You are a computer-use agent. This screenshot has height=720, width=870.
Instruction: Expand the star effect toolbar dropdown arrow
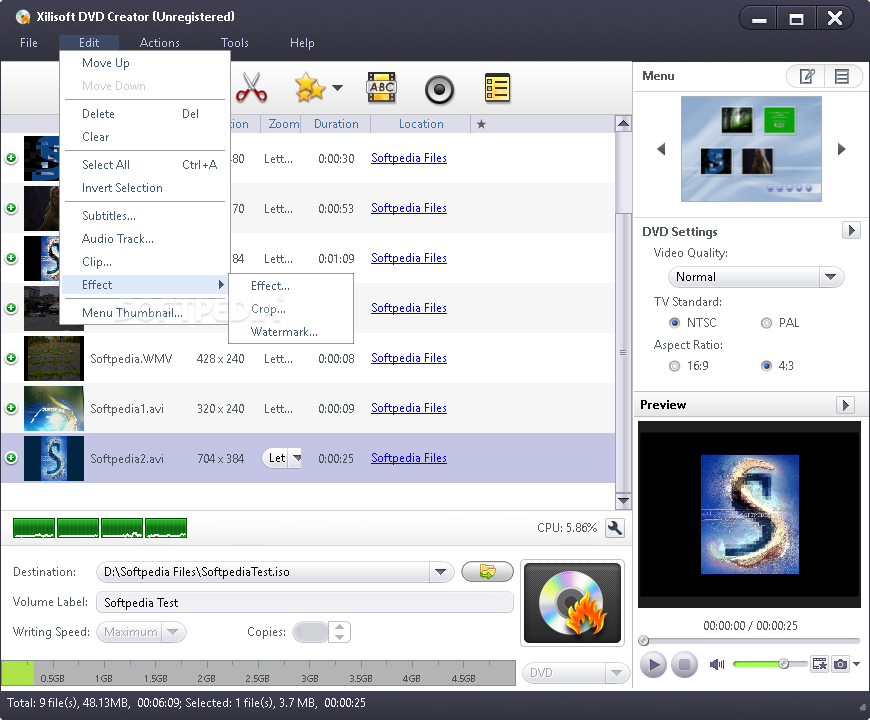point(337,88)
